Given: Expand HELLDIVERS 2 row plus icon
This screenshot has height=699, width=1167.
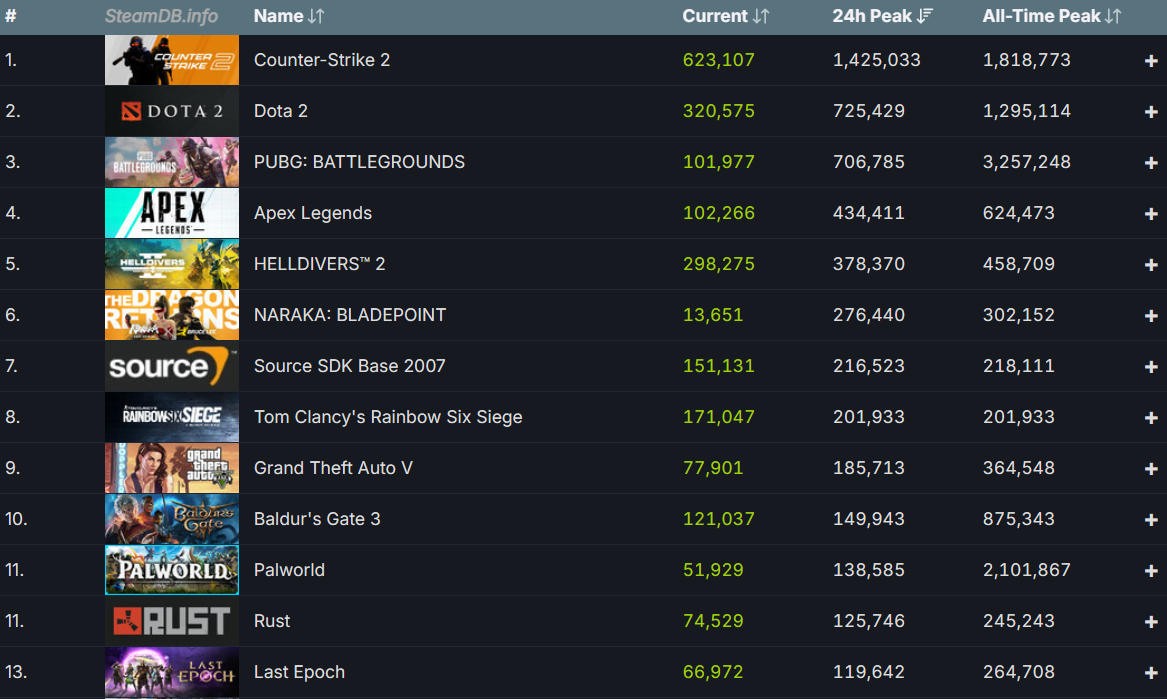Looking at the screenshot, I should pyautogui.click(x=1151, y=265).
